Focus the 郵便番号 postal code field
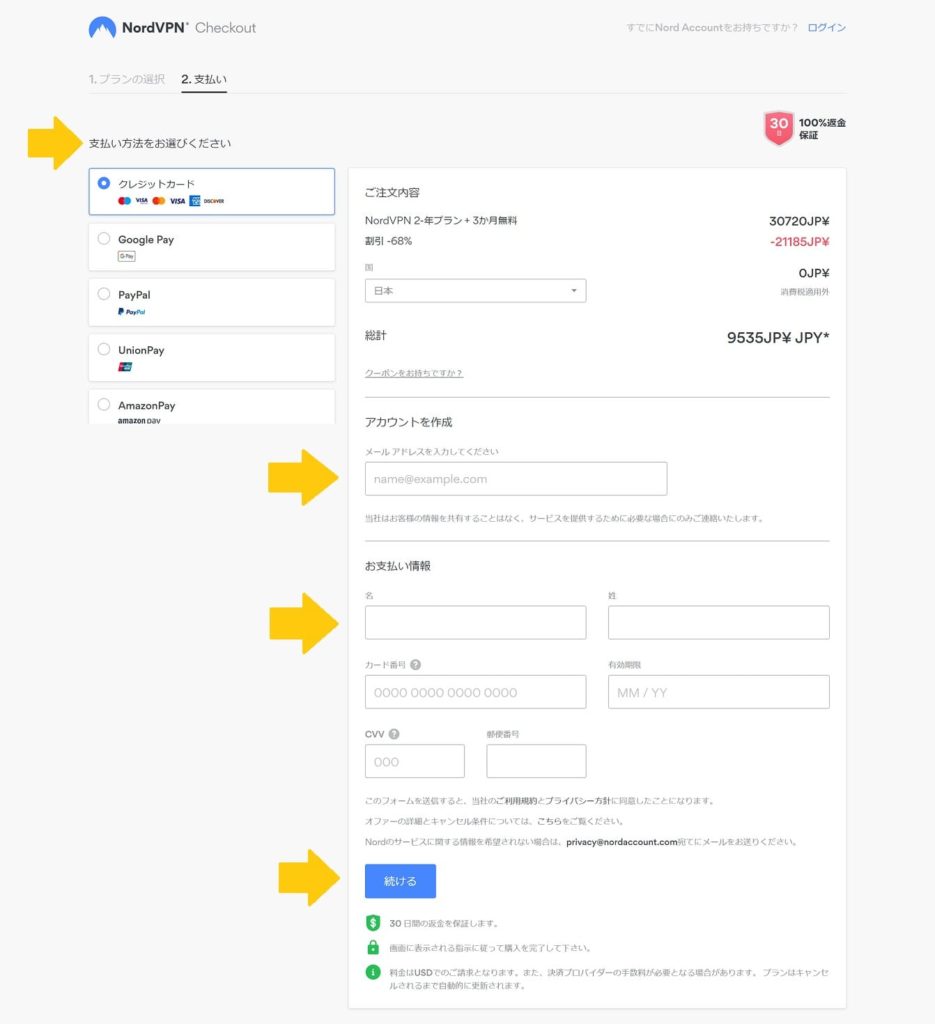Screen dimensions: 935x1024 click(x=536, y=761)
